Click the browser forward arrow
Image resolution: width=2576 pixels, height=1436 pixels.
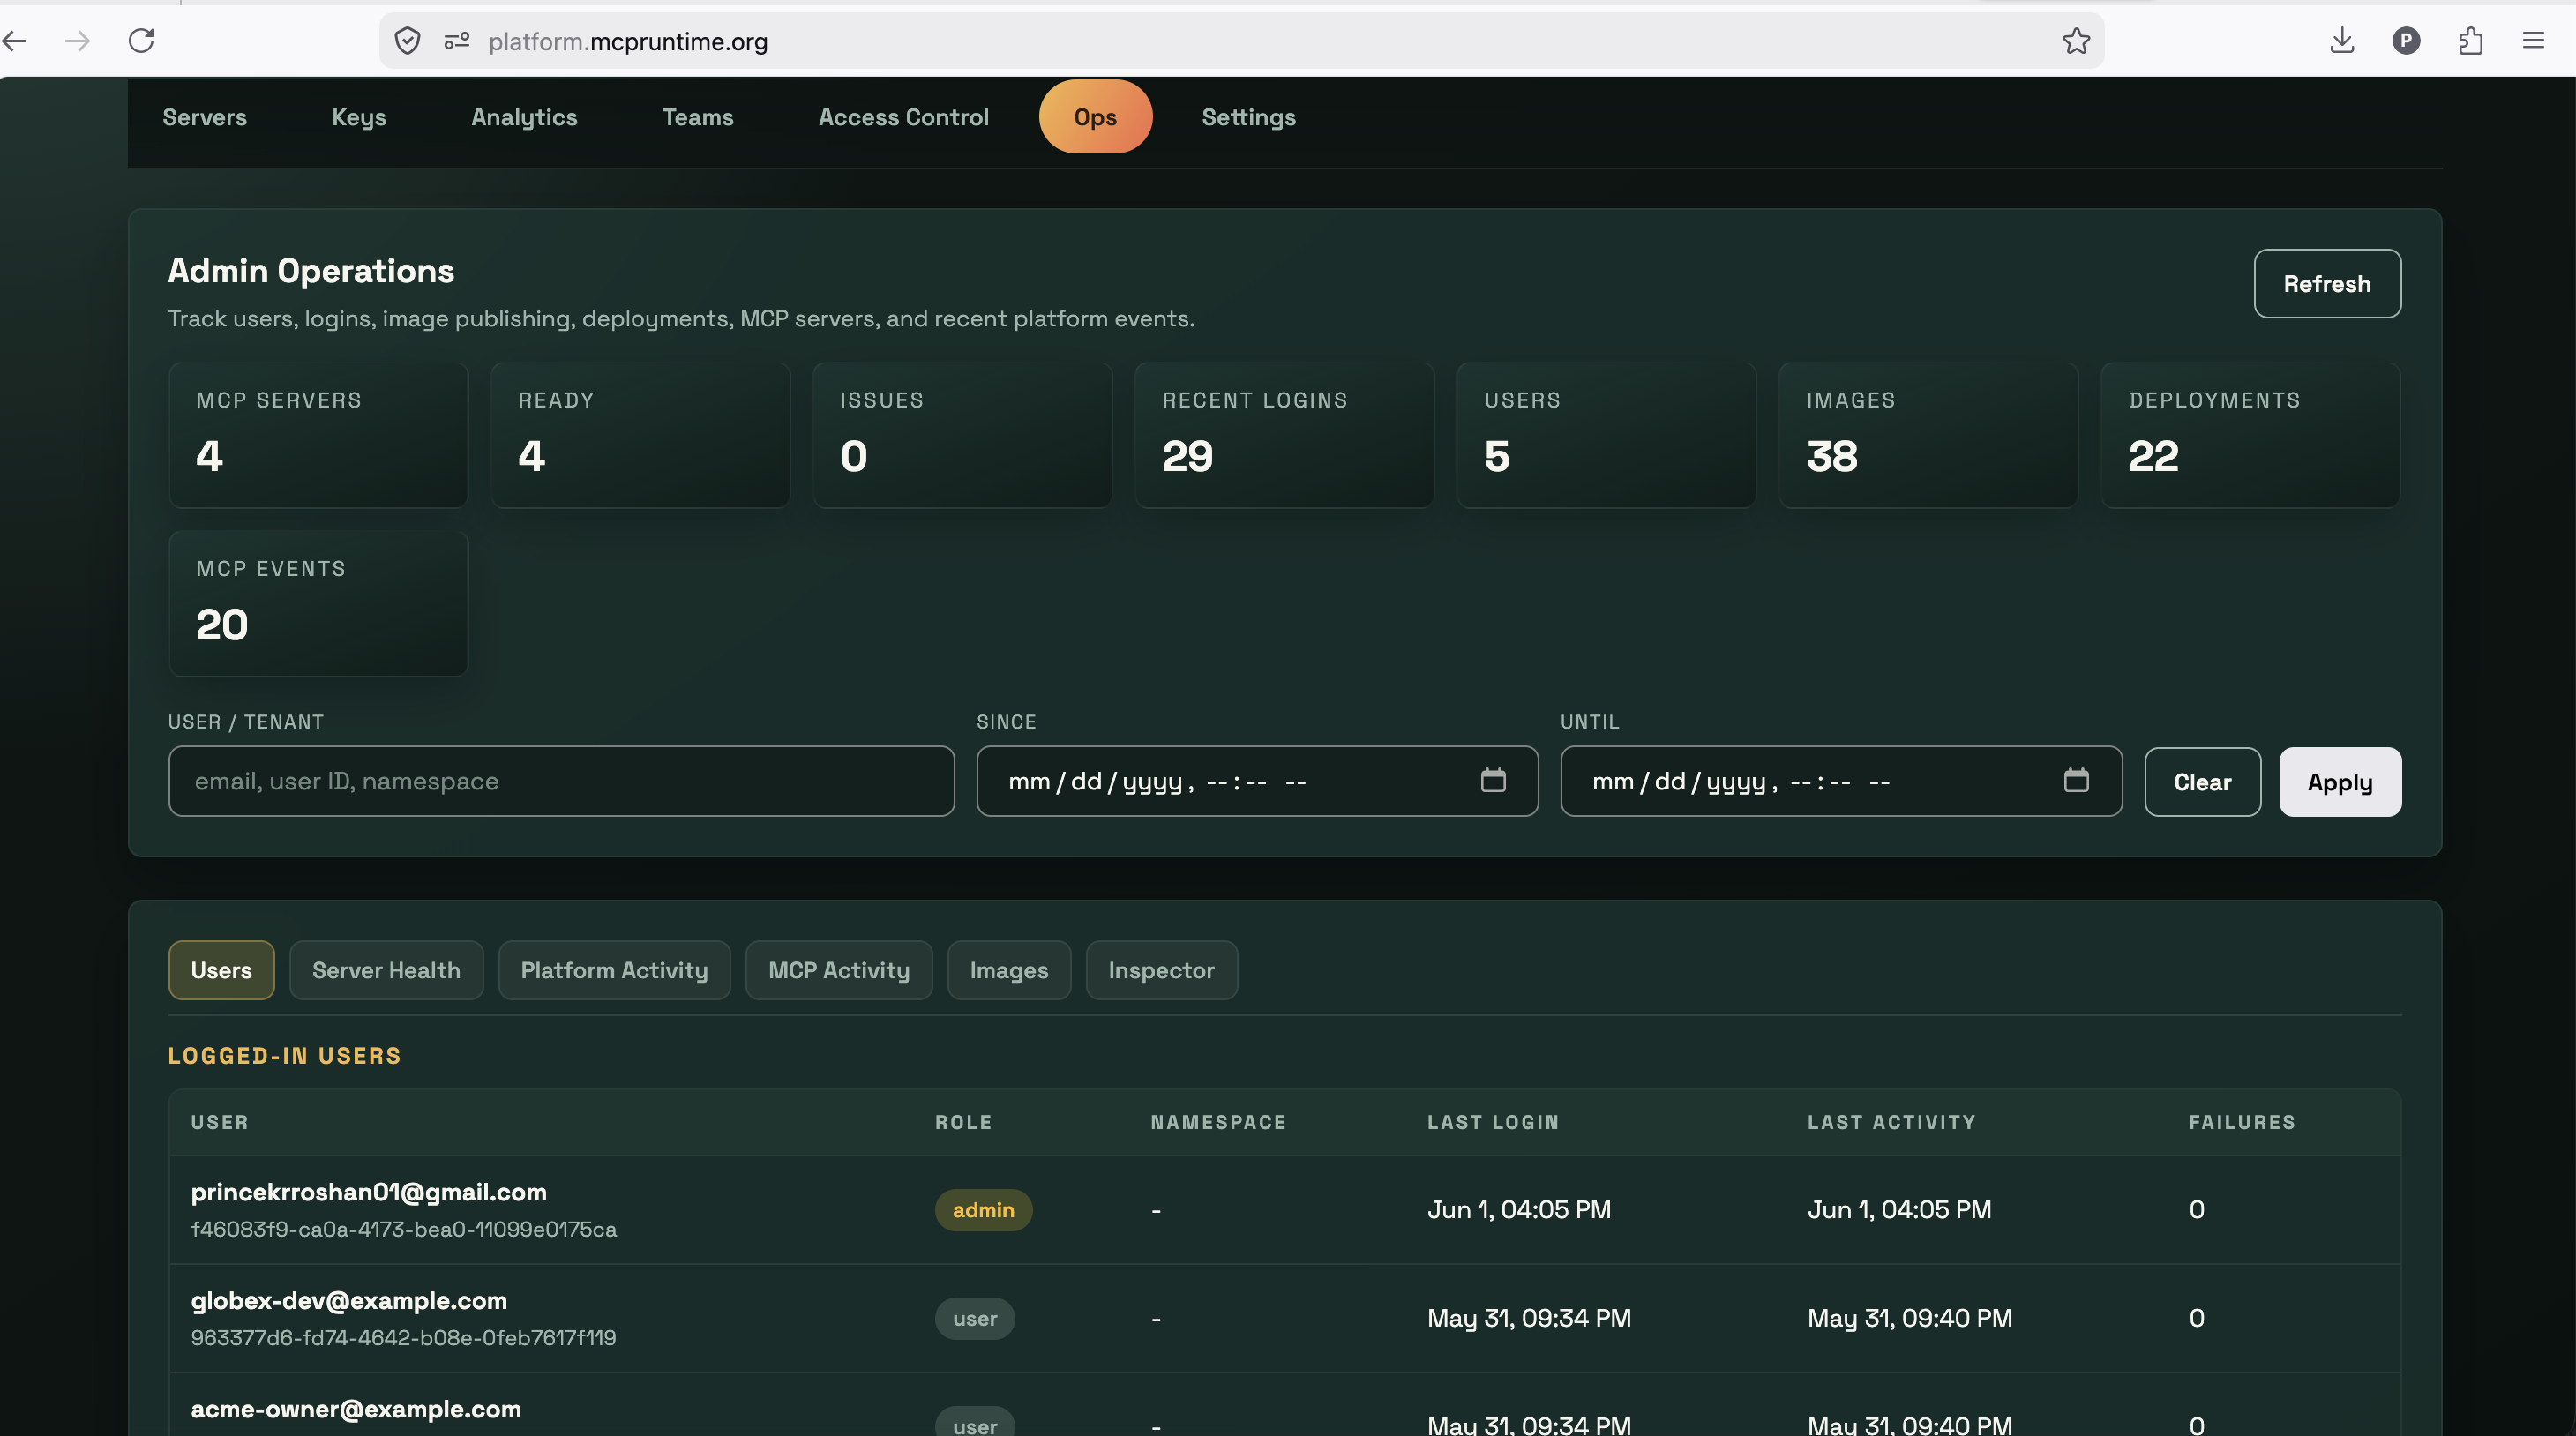pos(77,41)
